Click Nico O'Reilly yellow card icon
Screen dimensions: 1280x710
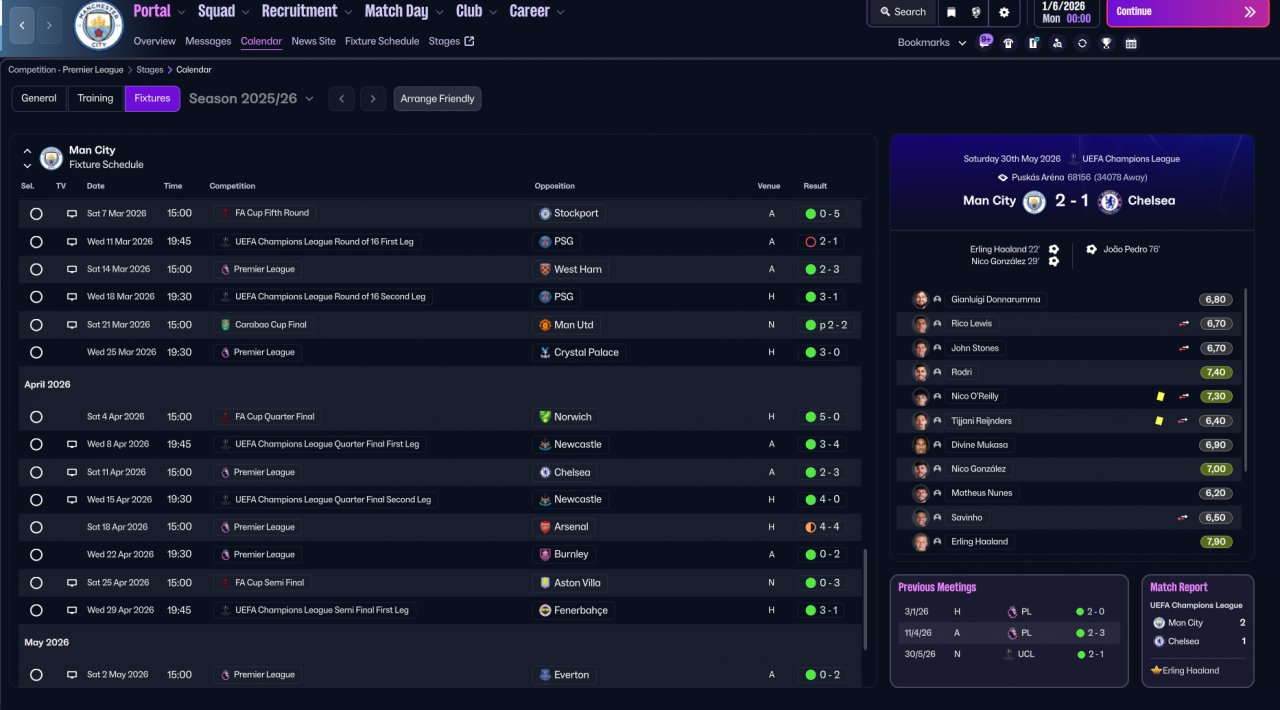tap(1161, 396)
